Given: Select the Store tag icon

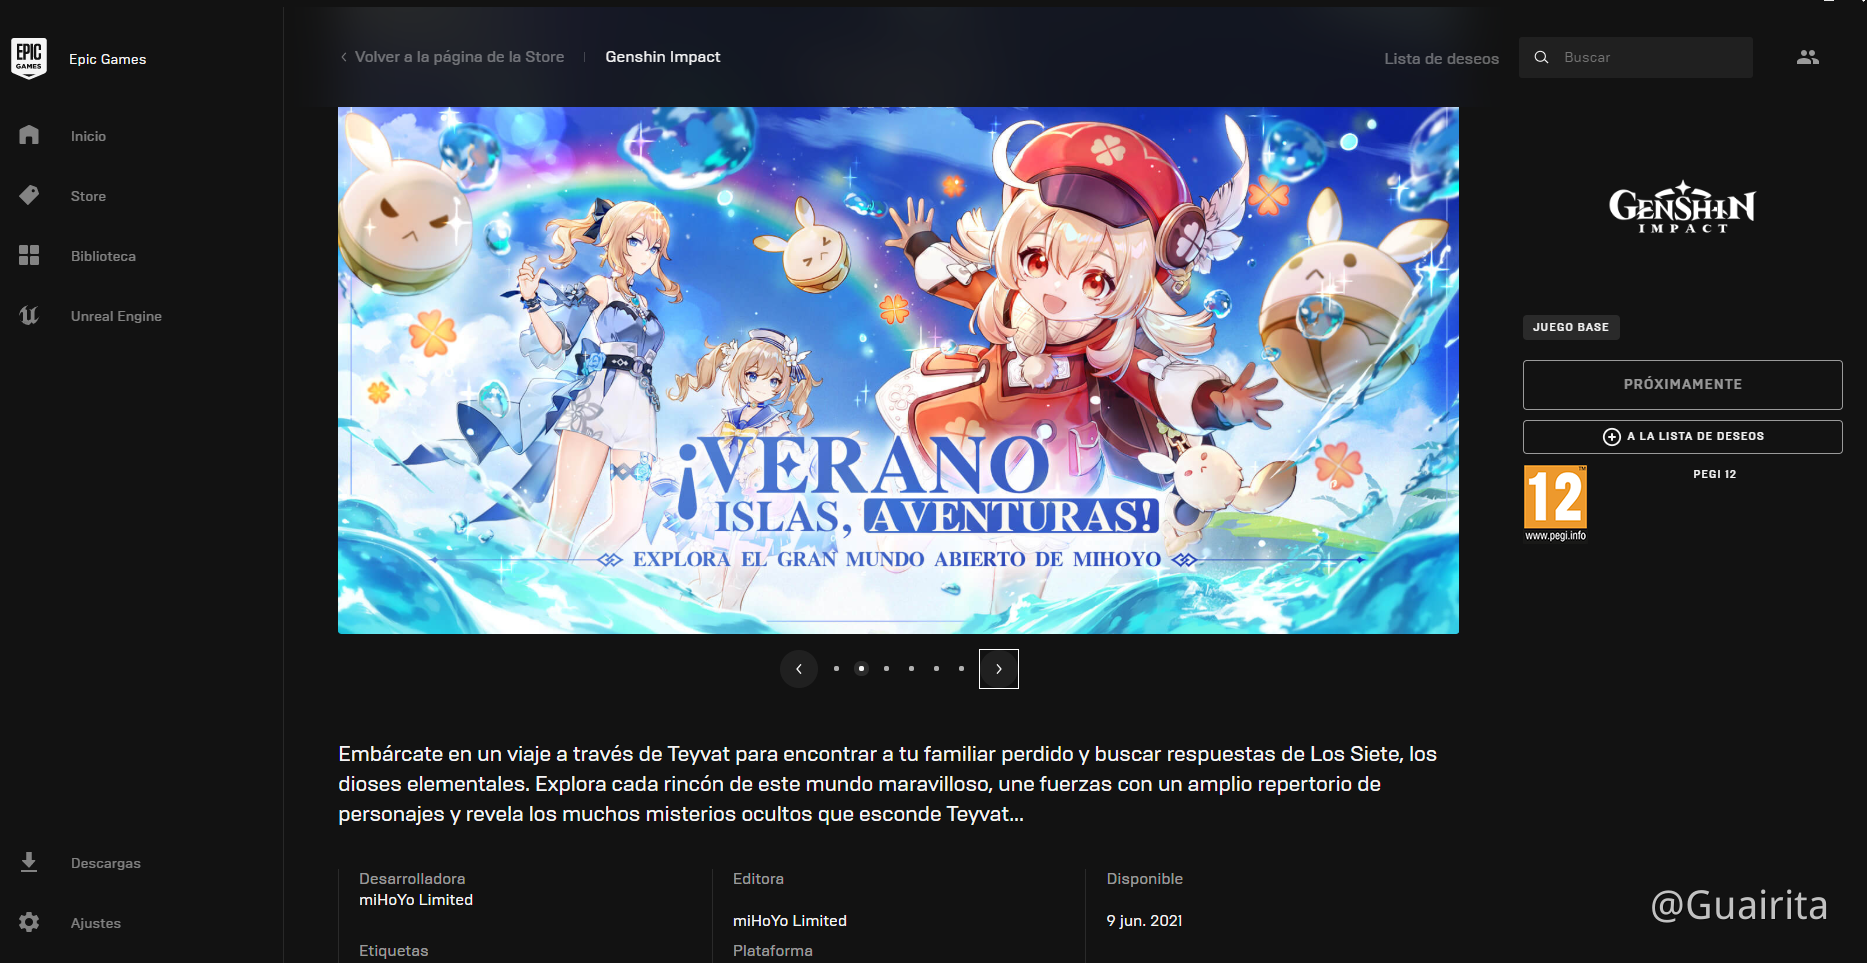Looking at the screenshot, I should pos(29,195).
